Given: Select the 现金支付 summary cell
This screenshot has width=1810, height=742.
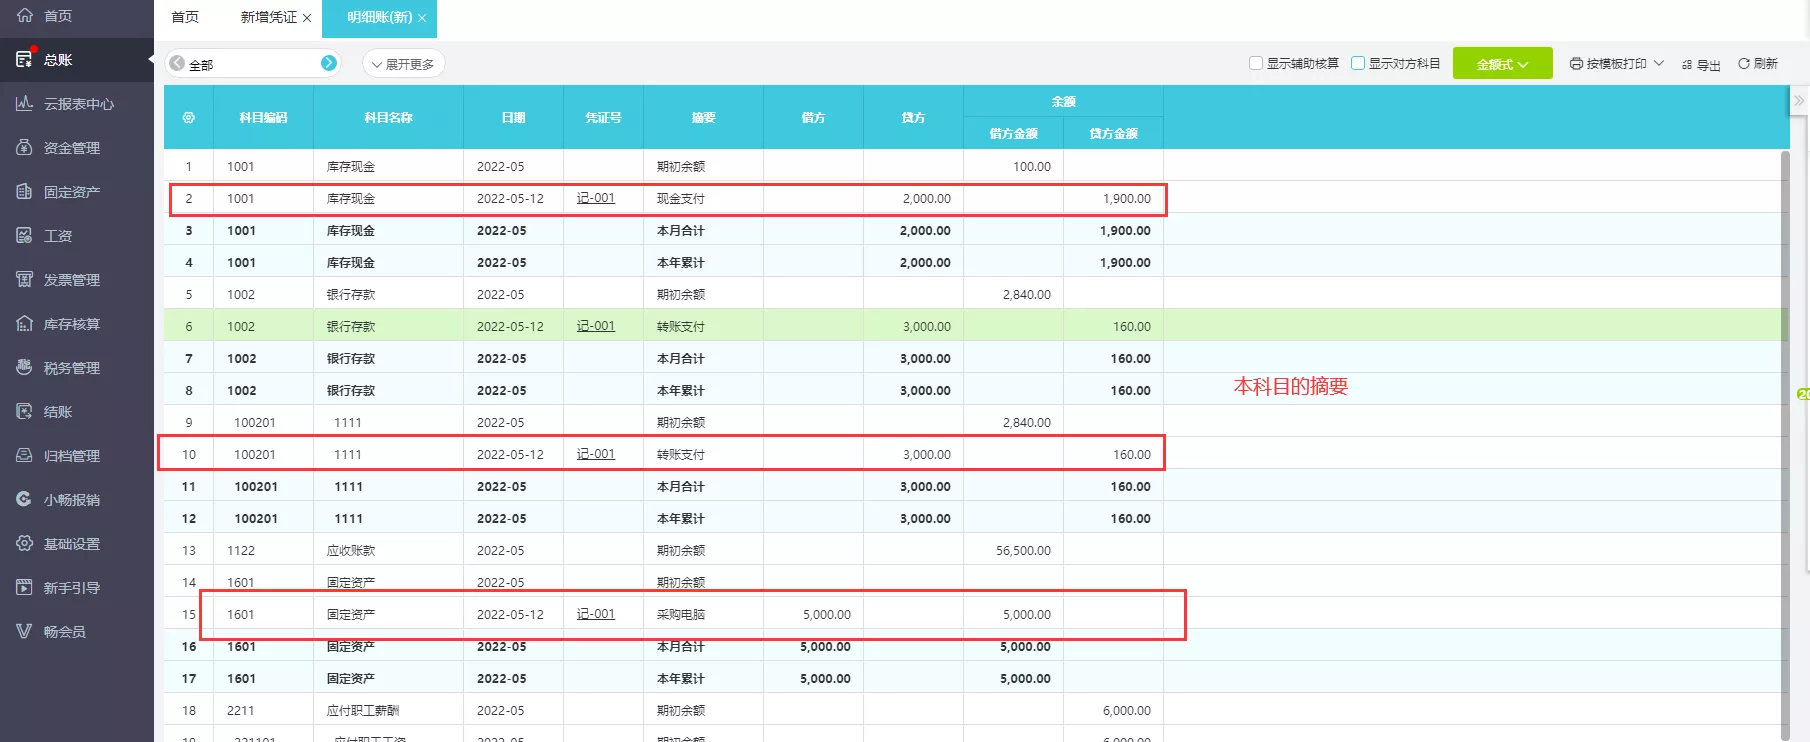Looking at the screenshot, I should [x=703, y=198].
